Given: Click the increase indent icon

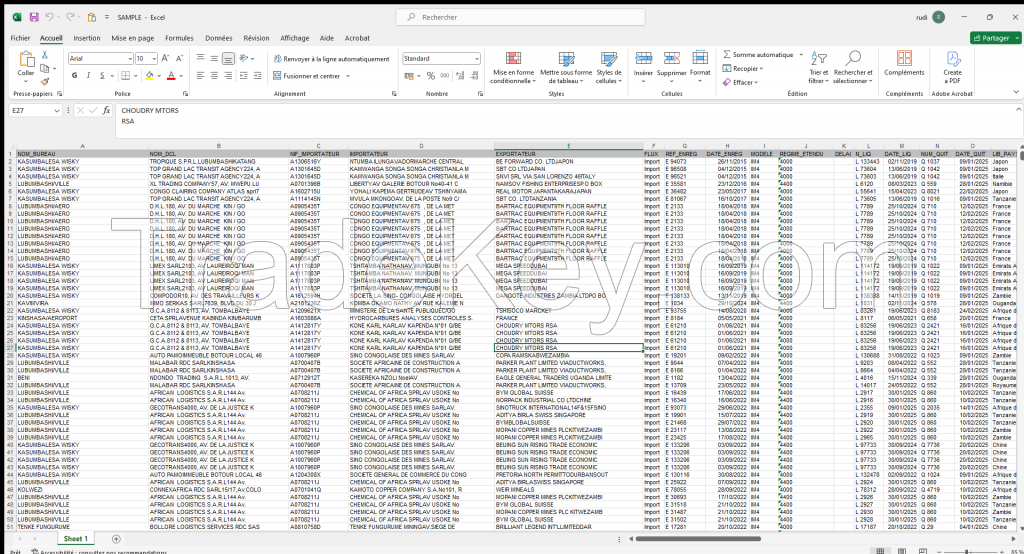Looking at the screenshot, I should click(x=258, y=76).
